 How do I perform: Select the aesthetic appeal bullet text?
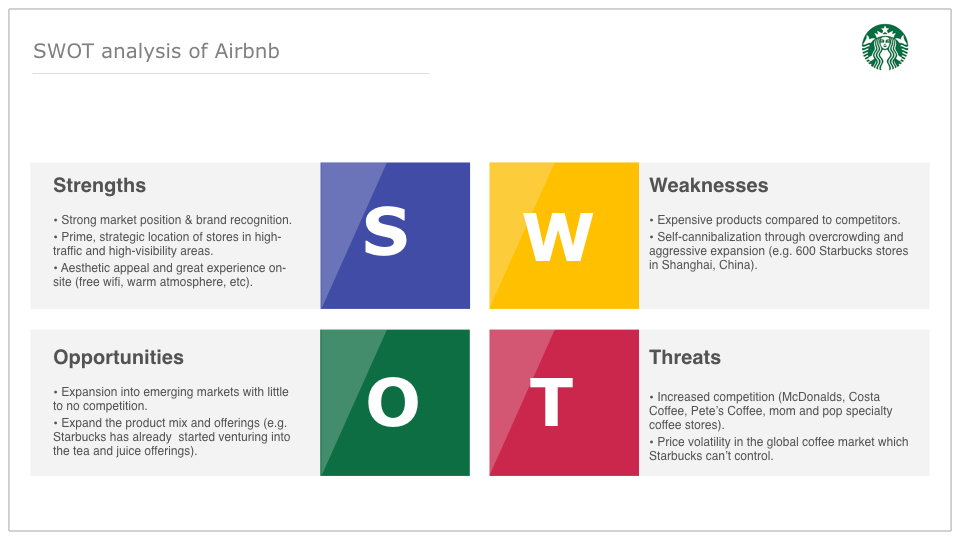point(170,275)
